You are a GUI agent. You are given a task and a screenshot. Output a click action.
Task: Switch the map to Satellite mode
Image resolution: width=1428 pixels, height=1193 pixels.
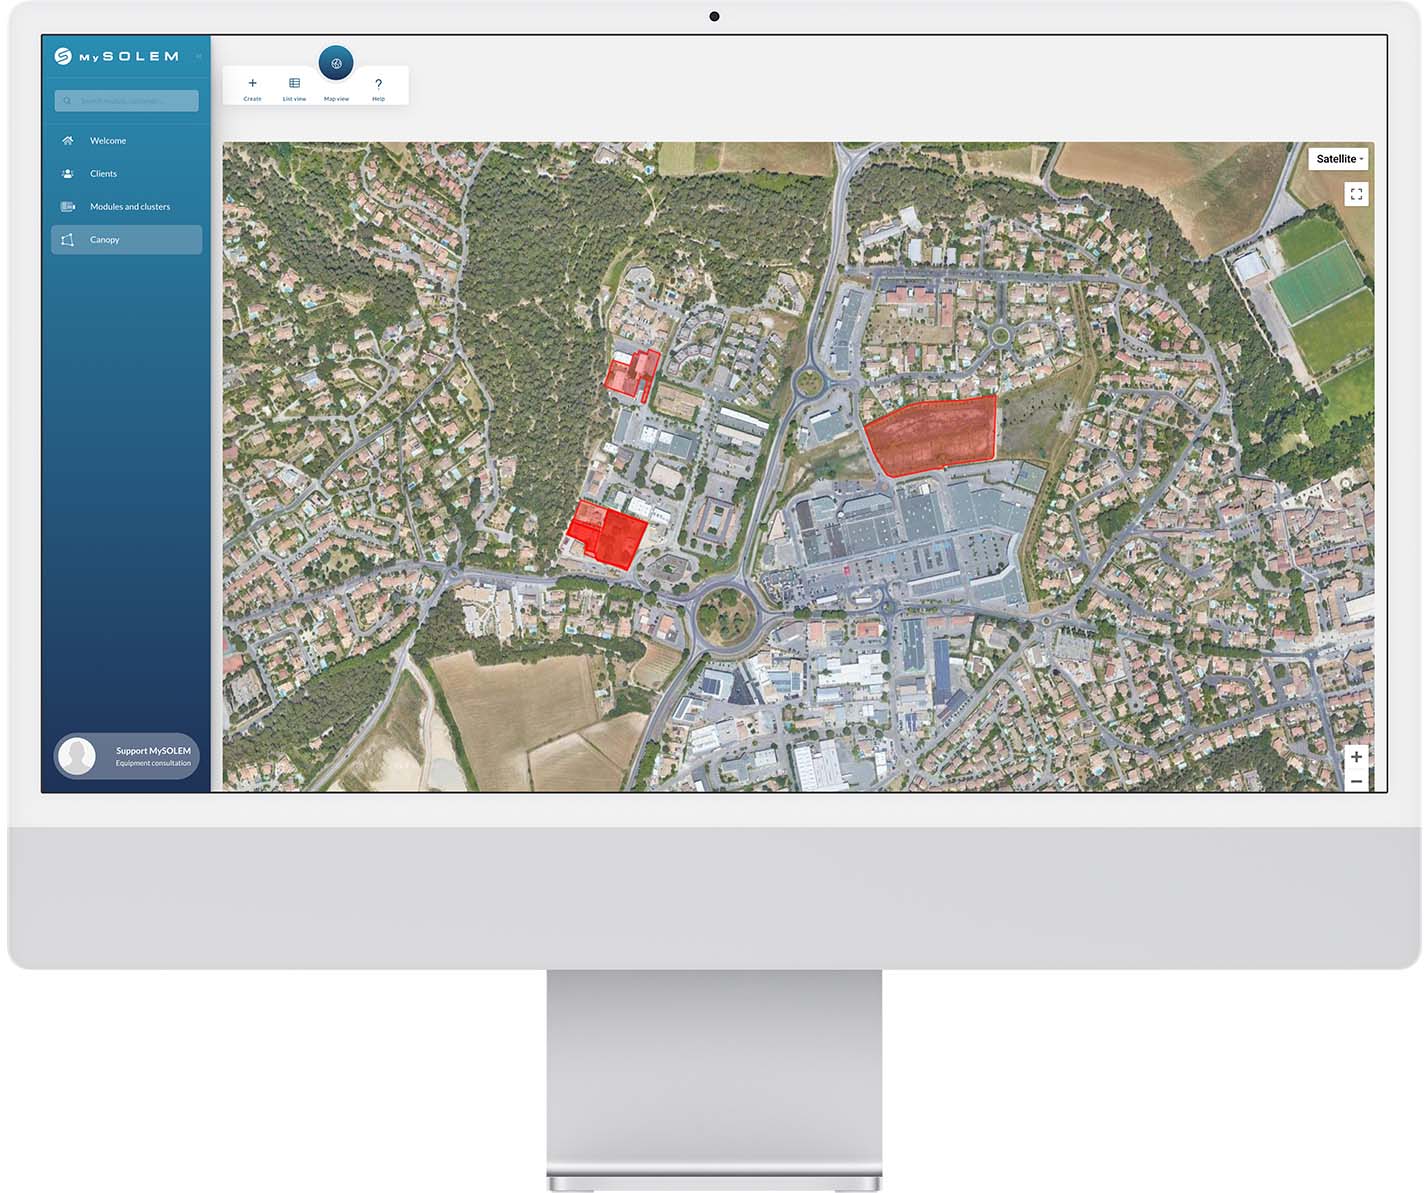(x=1336, y=158)
